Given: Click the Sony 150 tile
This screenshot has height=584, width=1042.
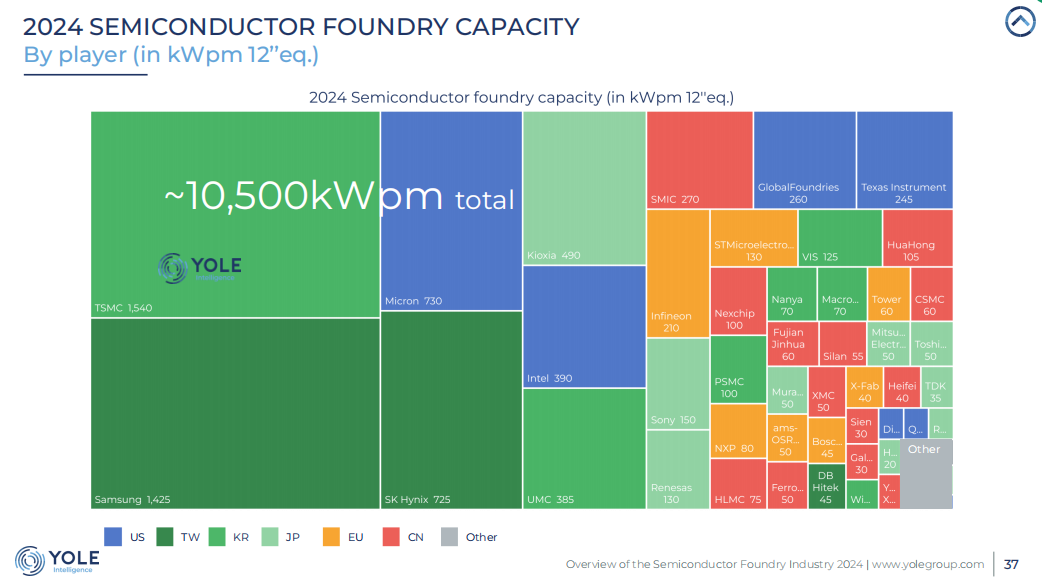Looking at the screenshot, I should coord(678,384).
